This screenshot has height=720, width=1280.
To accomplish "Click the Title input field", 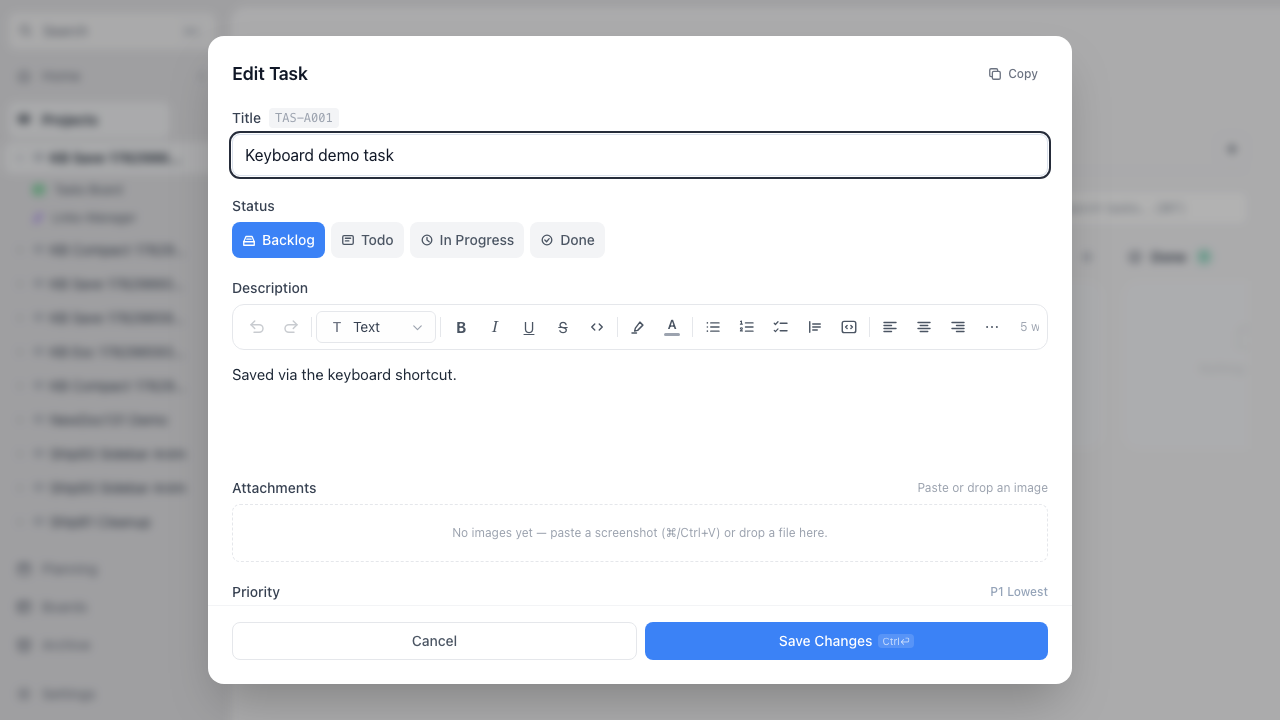I will pos(640,155).
